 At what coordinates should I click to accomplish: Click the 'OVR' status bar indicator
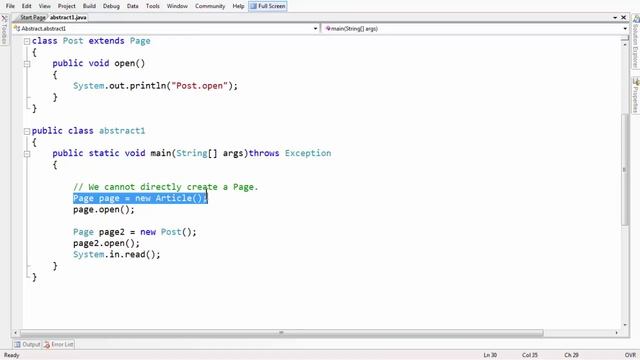[630, 355]
